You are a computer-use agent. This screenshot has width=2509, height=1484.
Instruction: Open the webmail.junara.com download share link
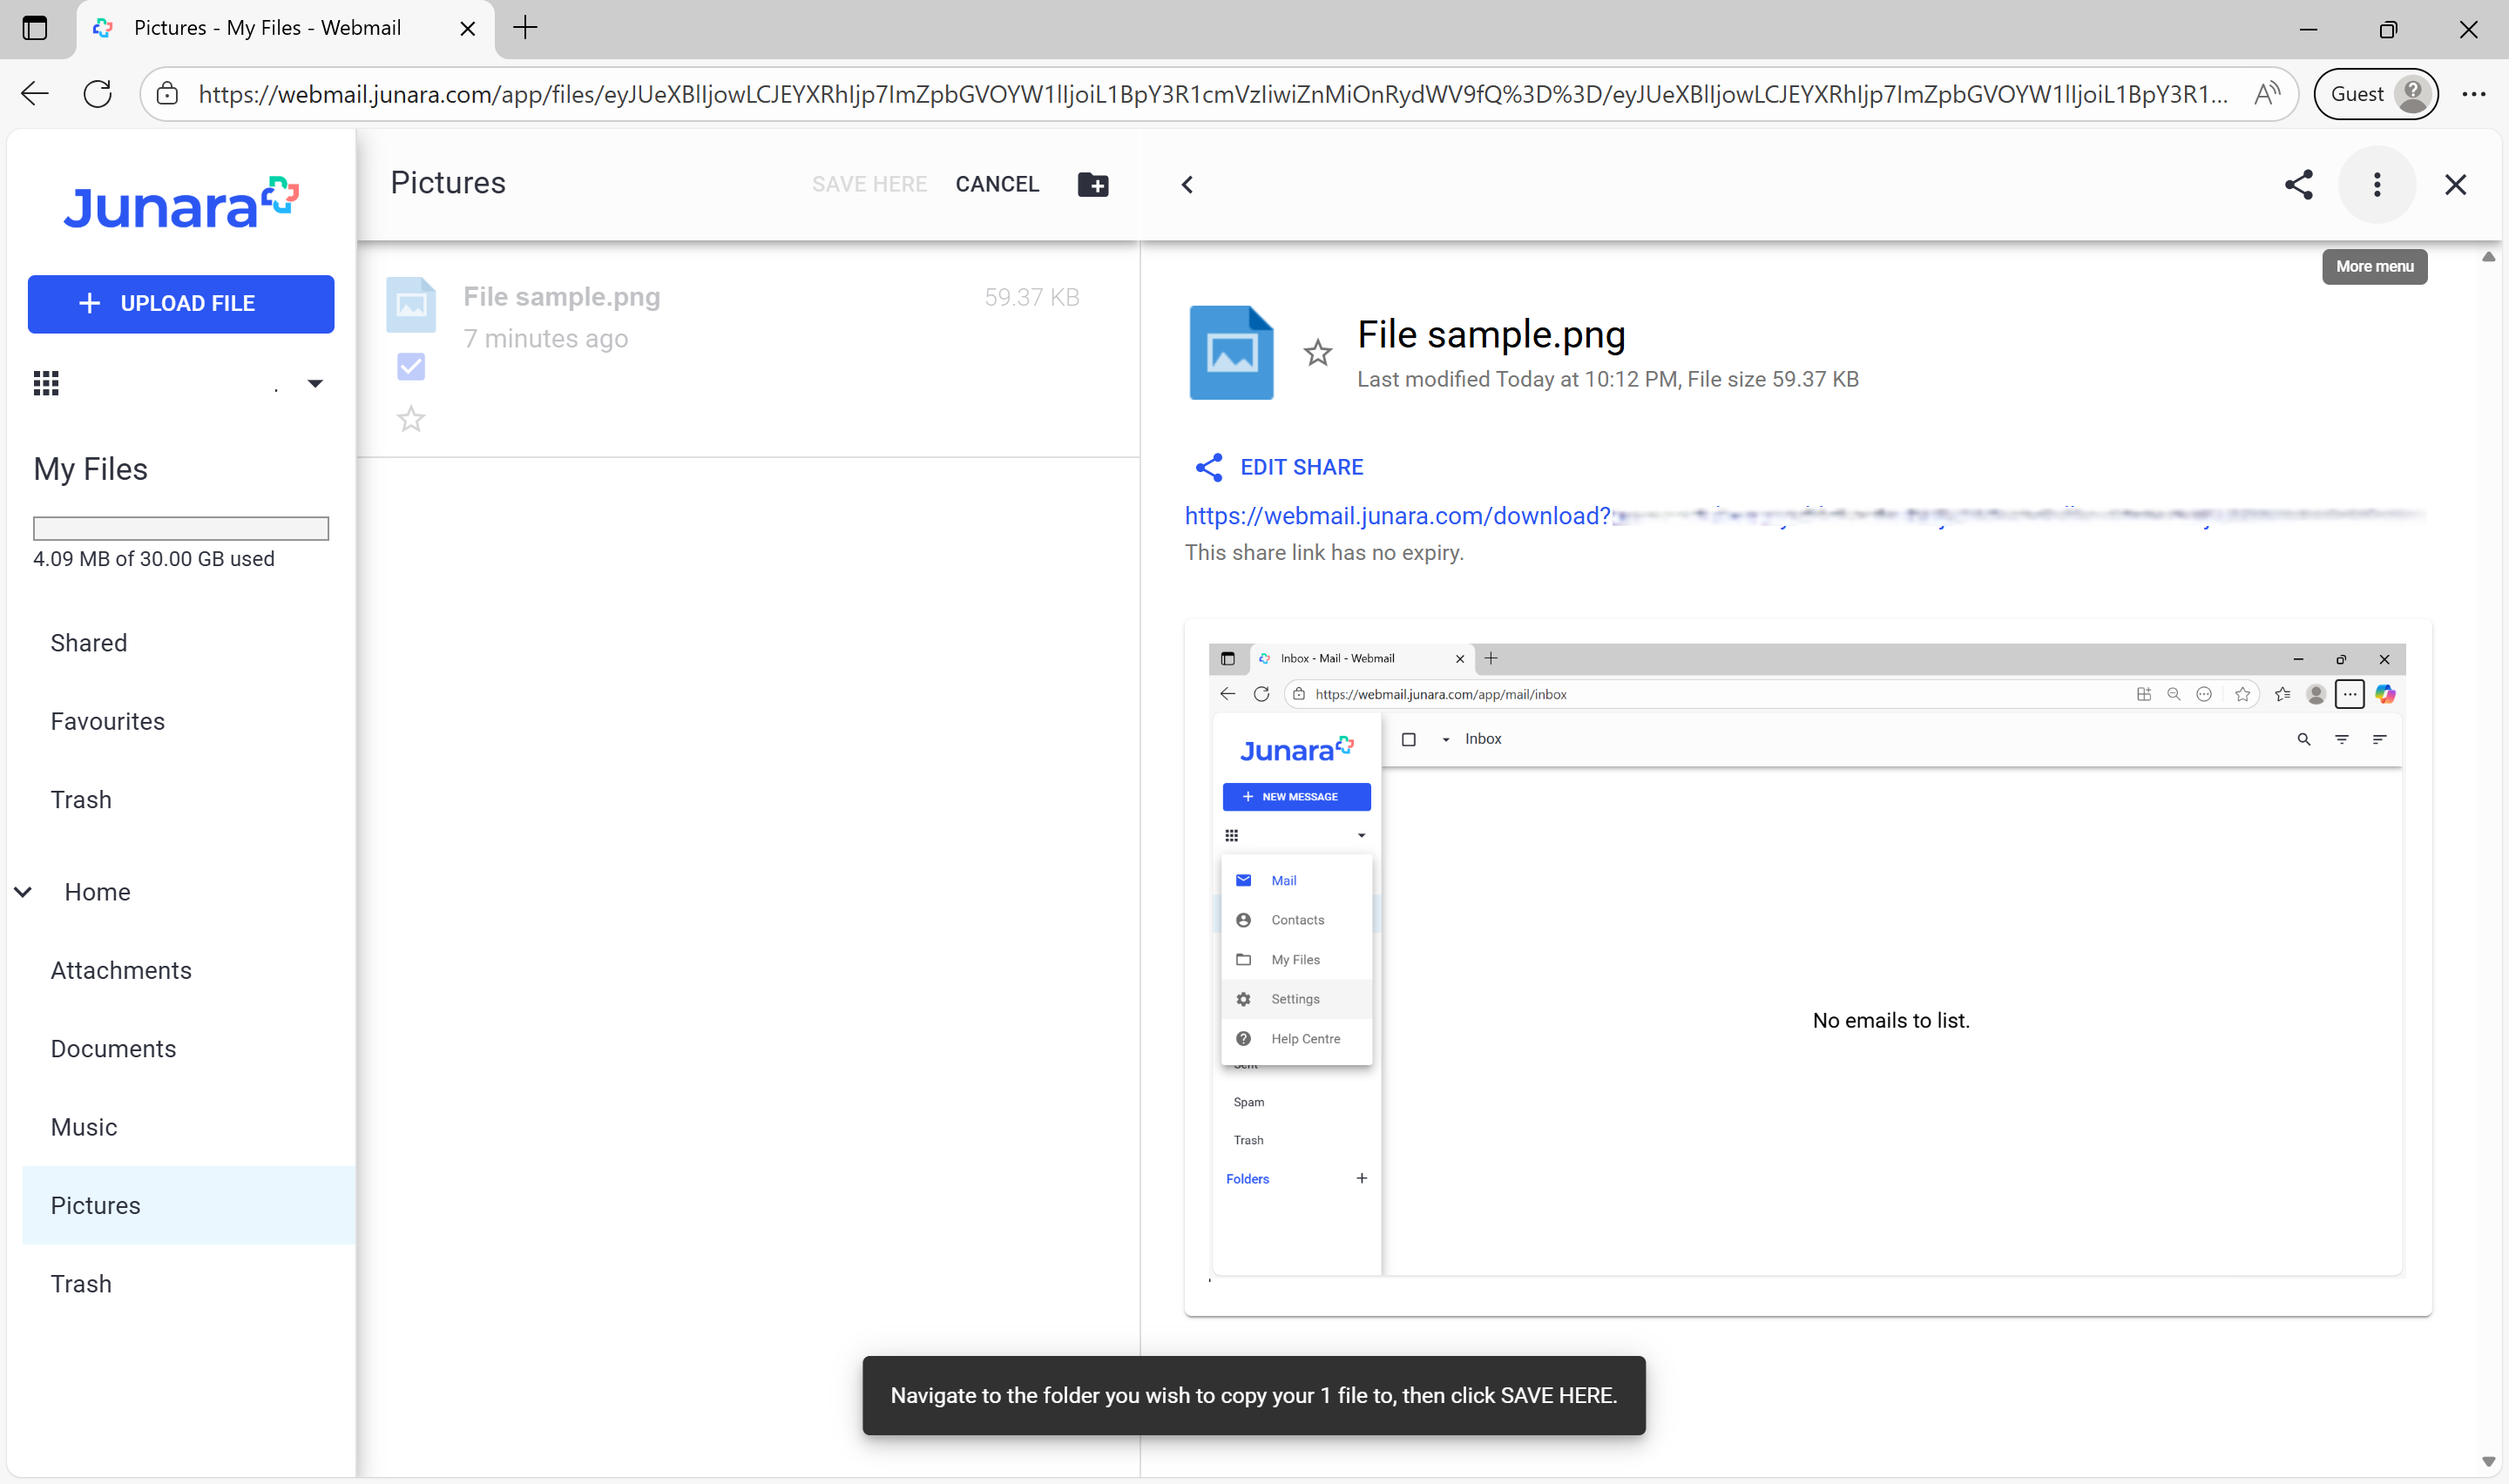tap(1804, 516)
